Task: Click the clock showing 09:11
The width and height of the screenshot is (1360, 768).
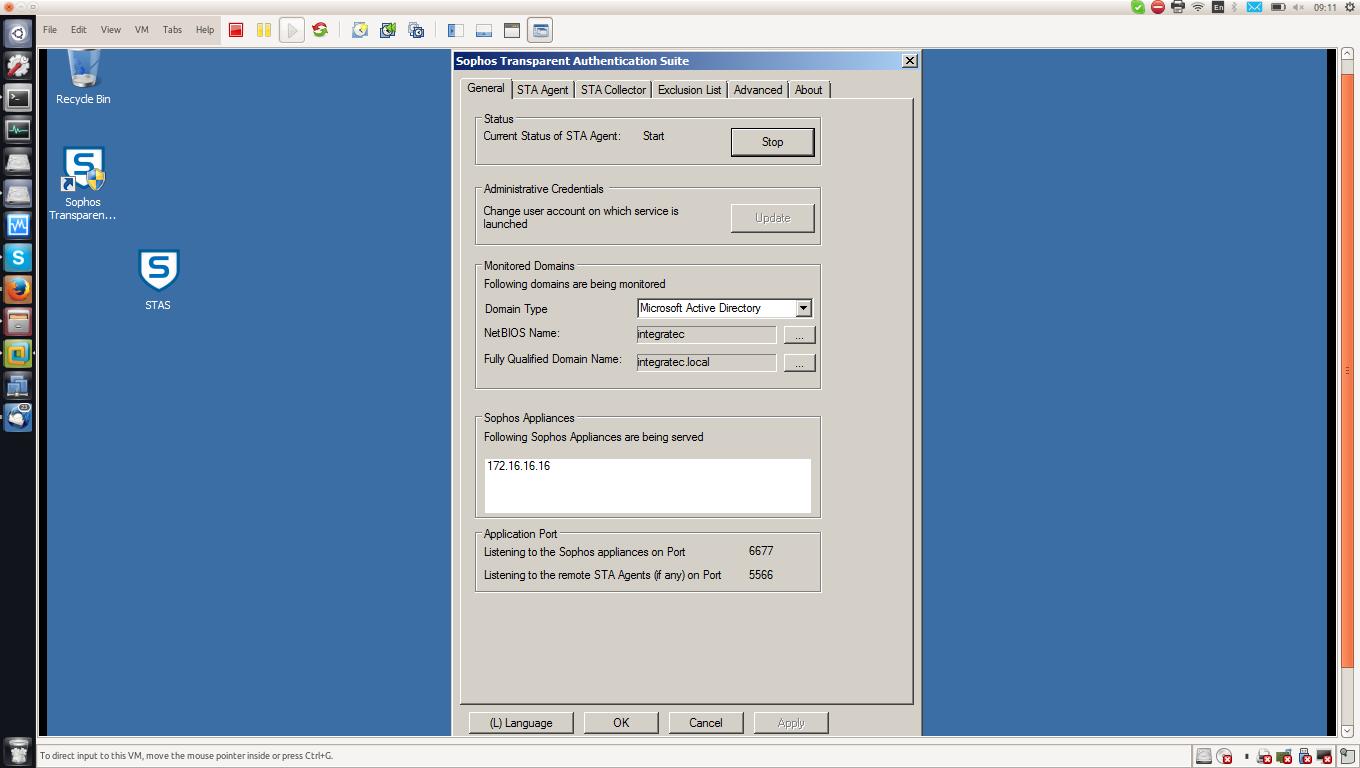Action: 1325,7
